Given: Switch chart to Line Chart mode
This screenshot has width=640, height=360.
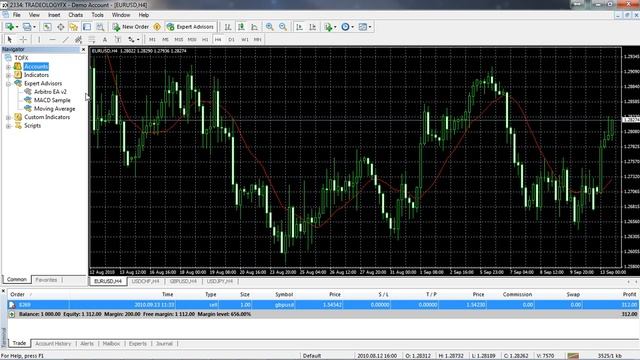Looking at the screenshot, I should click(254, 27).
